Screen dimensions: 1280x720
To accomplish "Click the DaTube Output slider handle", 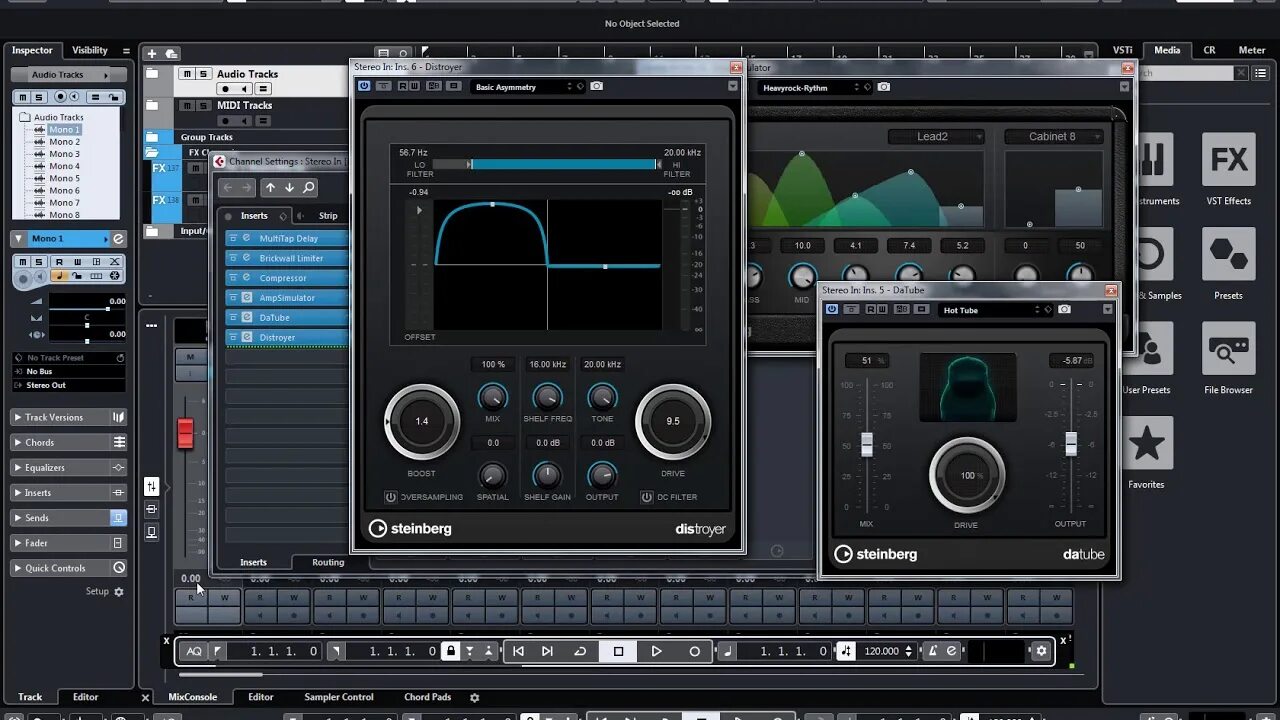I will [x=1071, y=444].
